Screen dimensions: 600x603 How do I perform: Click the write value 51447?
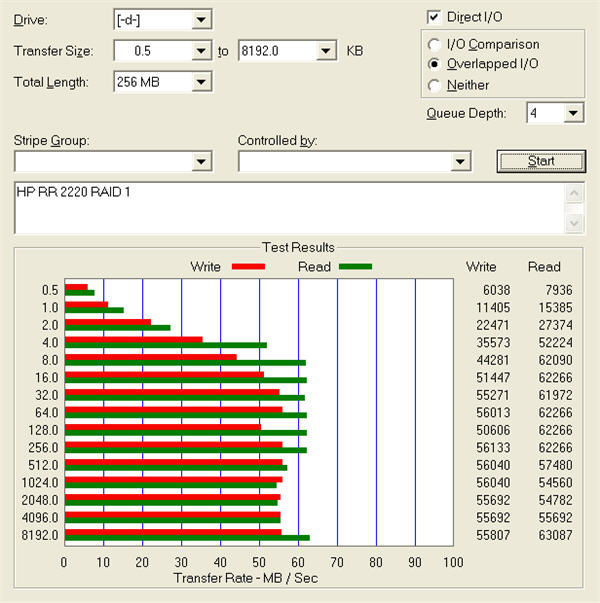tap(493, 378)
